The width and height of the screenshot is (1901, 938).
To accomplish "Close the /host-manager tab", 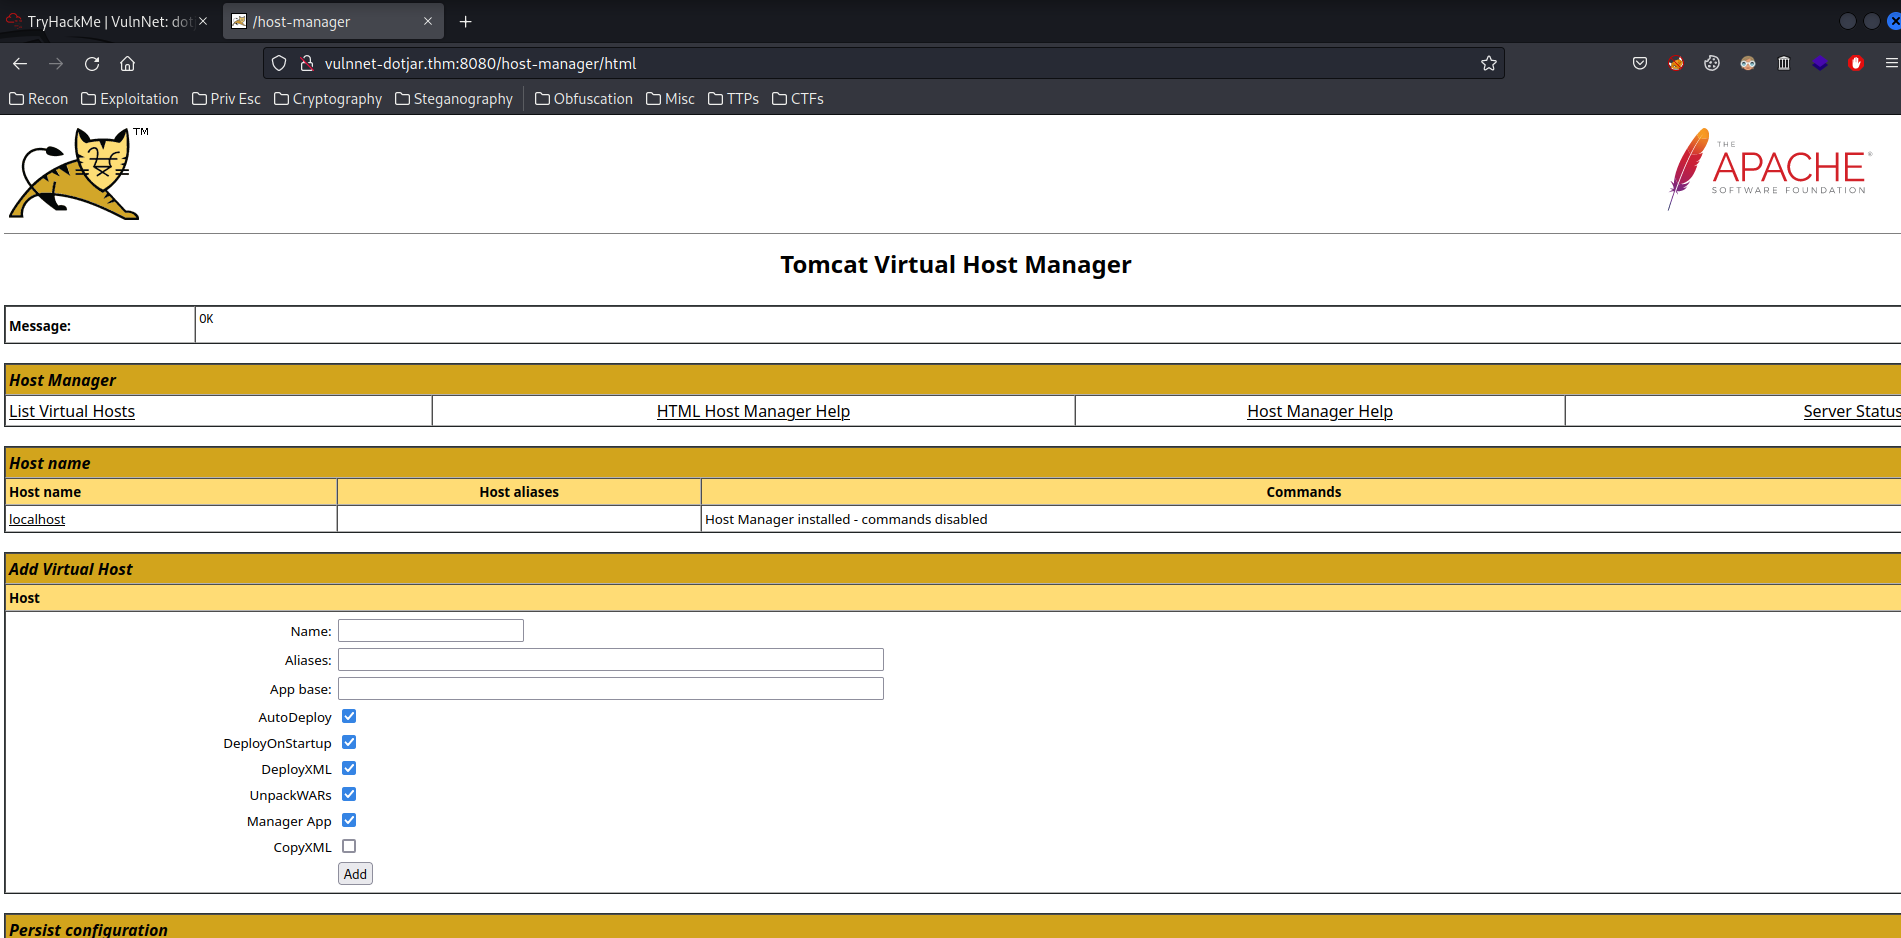I will coord(428,21).
